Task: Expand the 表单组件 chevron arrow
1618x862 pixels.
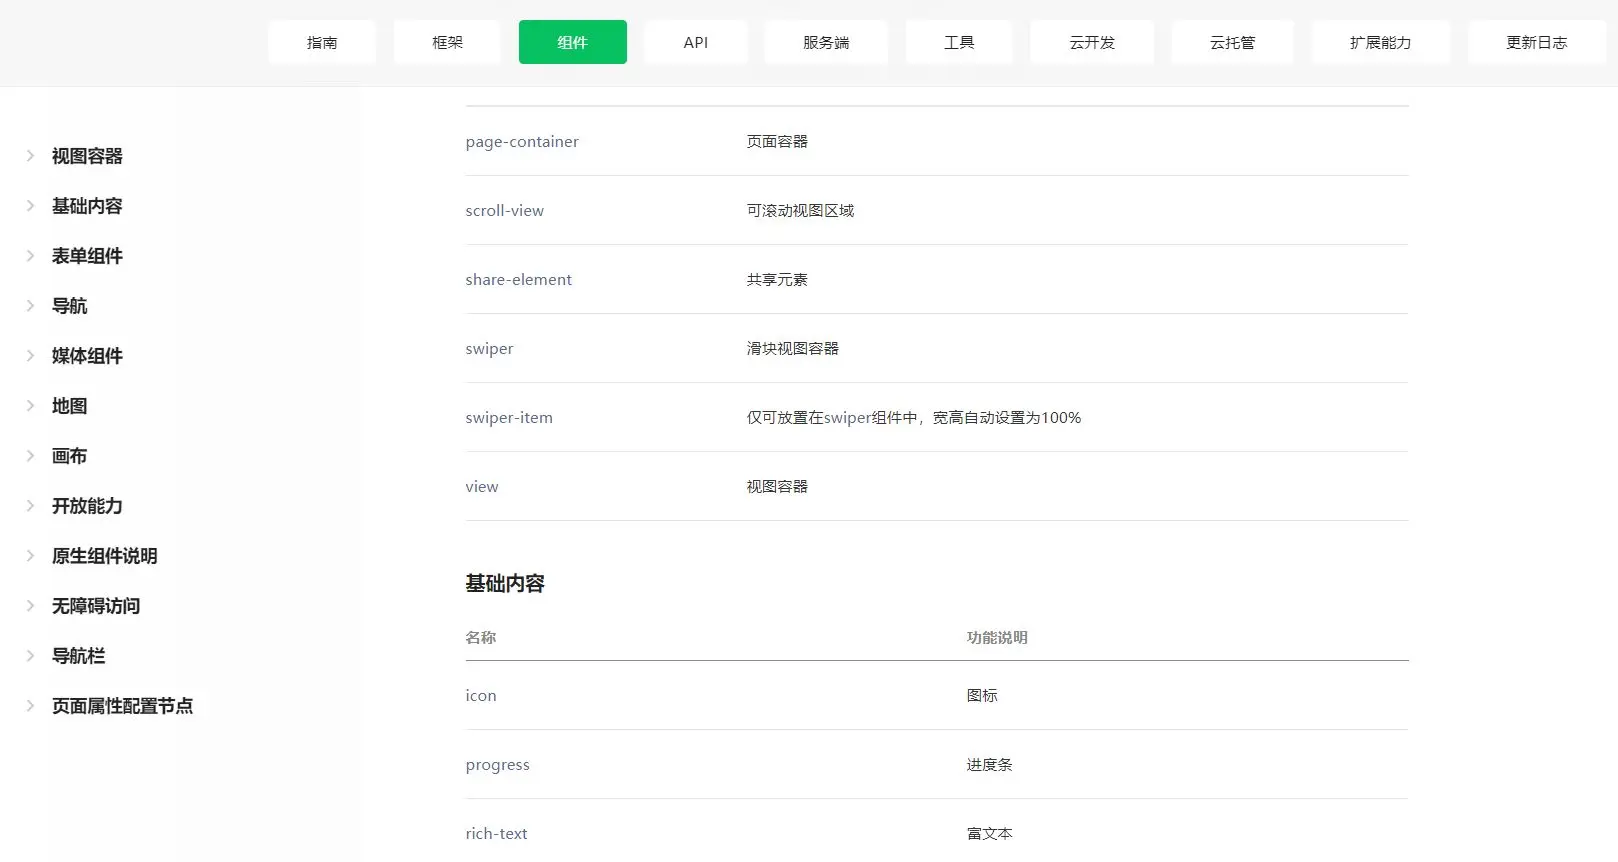Action: tap(30, 256)
